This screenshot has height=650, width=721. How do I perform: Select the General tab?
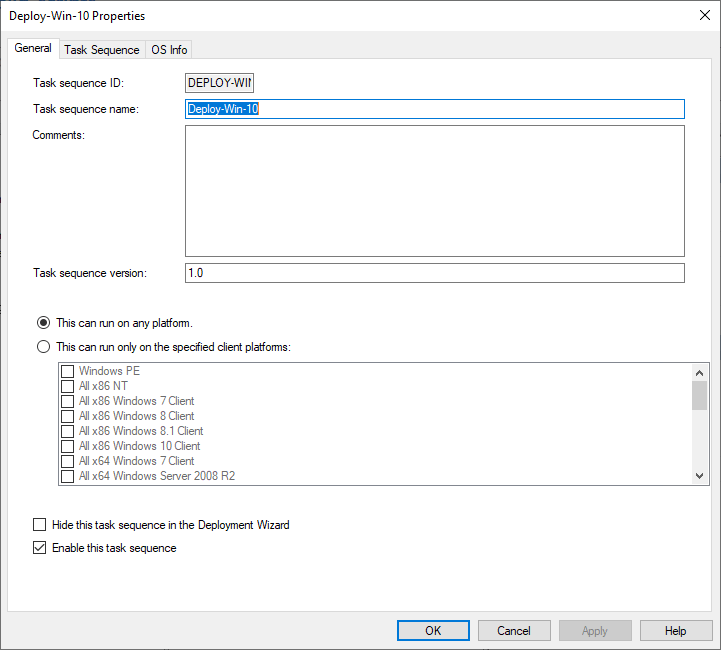[x=33, y=48]
